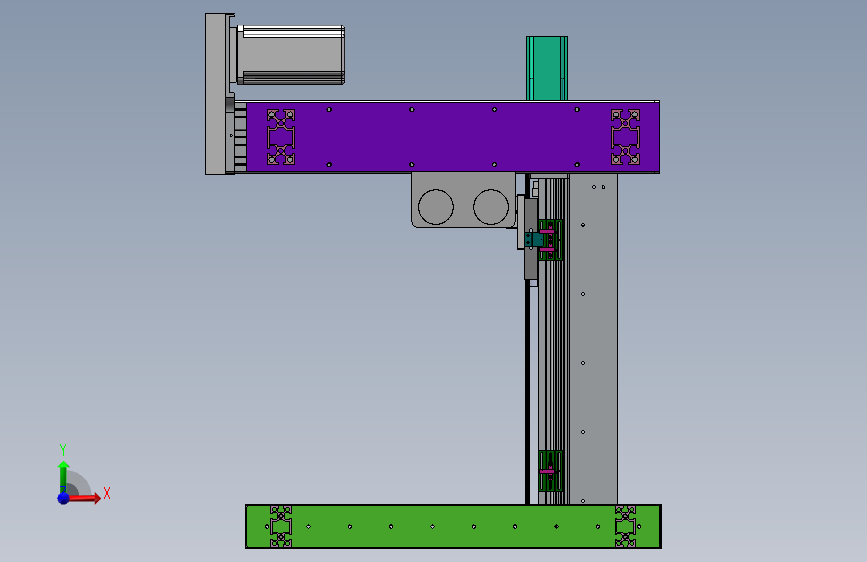The image size is (867, 562).
Task: Click the right circle in the gray bracket
Action: [x=491, y=207]
